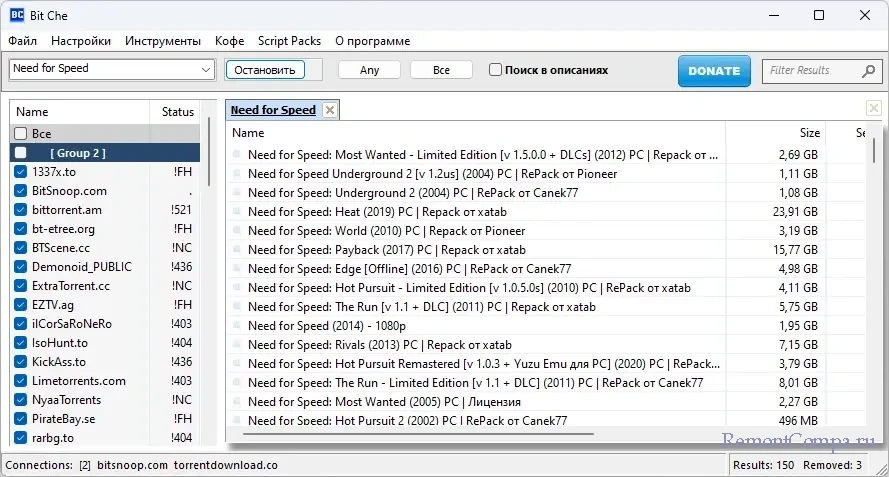The image size is (889, 477).
Task: Click the row icon beside Need for Speed: Rivals
Action: pyautogui.click(x=237, y=345)
